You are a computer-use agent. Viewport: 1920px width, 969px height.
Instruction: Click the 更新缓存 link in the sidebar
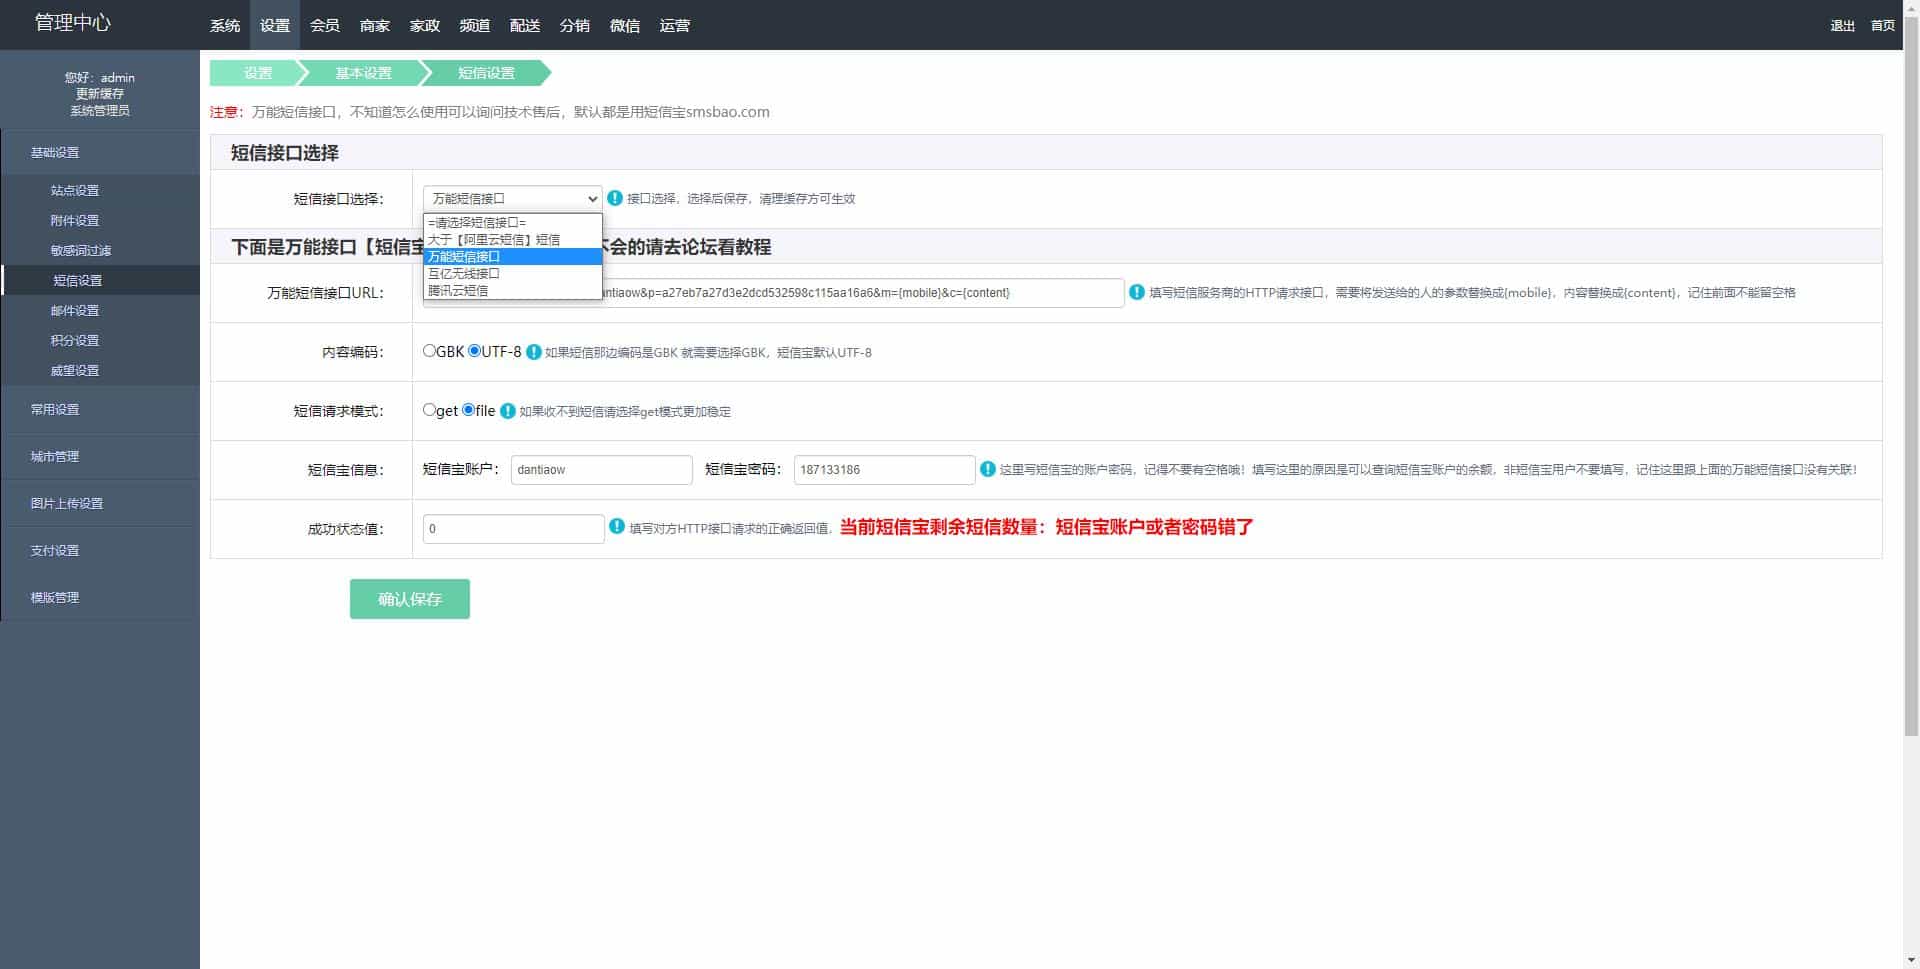(x=98, y=94)
